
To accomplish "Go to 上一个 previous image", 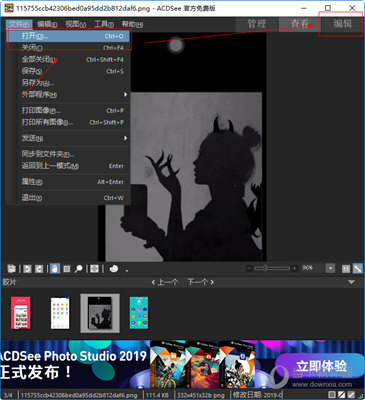I will pyautogui.click(x=165, y=282).
